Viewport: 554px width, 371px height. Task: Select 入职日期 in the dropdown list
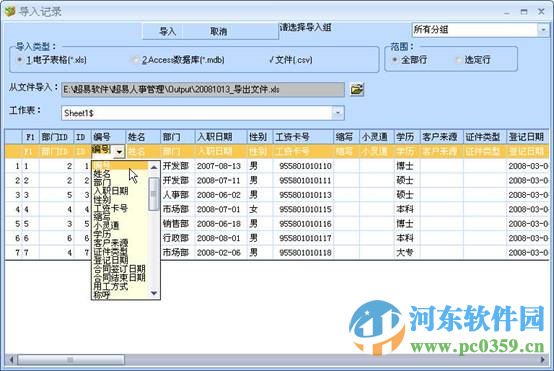pos(111,191)
